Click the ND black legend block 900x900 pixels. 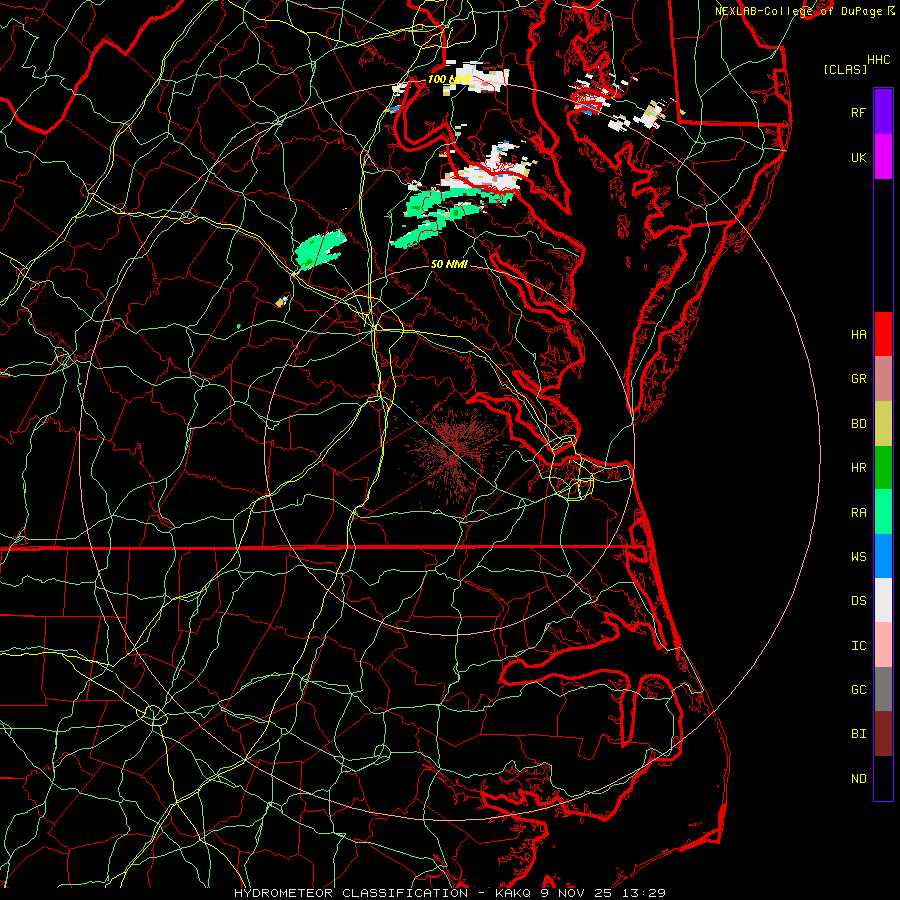(x=883, y=778)
